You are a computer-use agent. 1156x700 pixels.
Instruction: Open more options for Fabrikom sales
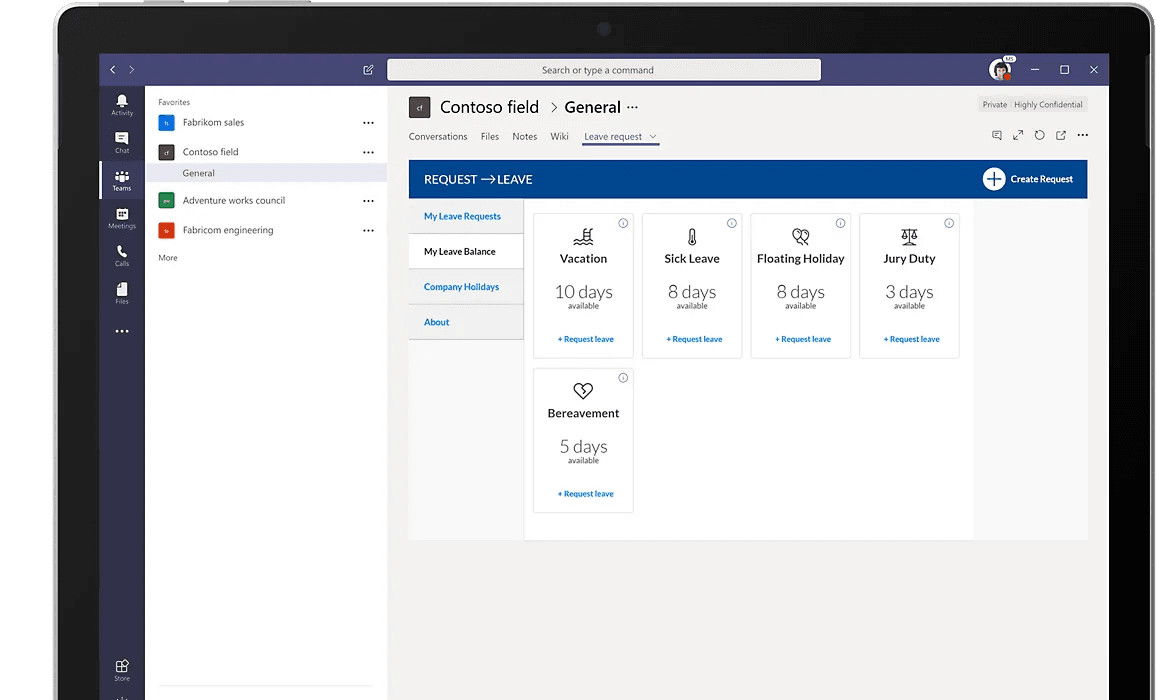coord(368,122)
